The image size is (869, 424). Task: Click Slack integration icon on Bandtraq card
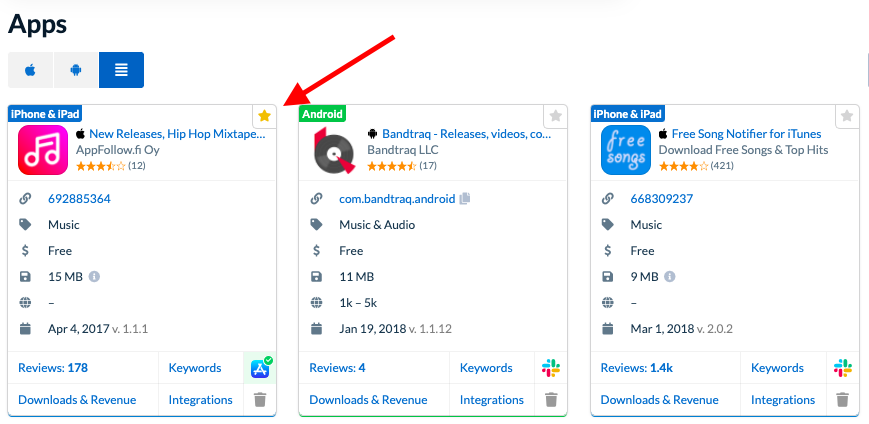click(x=551, y=367)
